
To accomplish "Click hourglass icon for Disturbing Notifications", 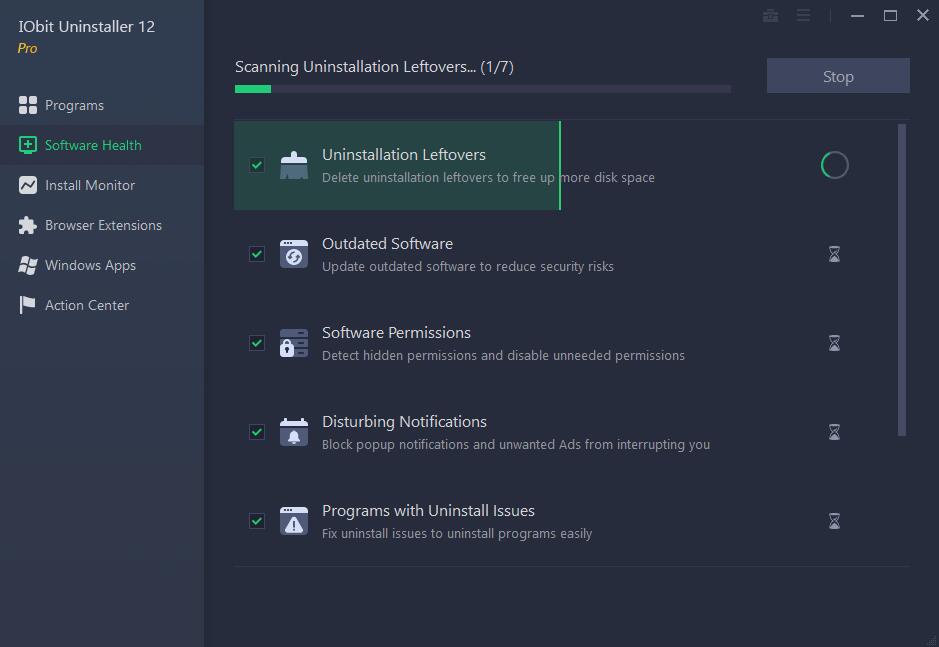I will 834,432.
